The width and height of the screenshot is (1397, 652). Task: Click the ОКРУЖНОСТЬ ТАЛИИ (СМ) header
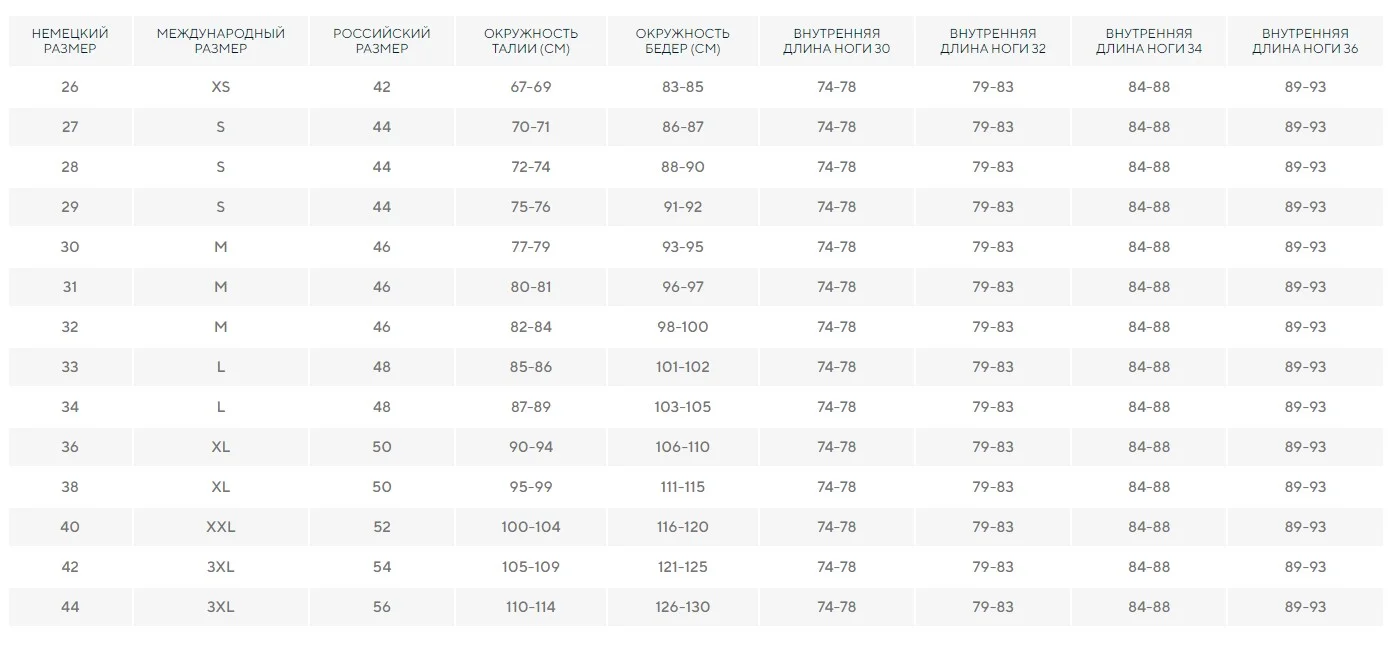click(531, 41)
